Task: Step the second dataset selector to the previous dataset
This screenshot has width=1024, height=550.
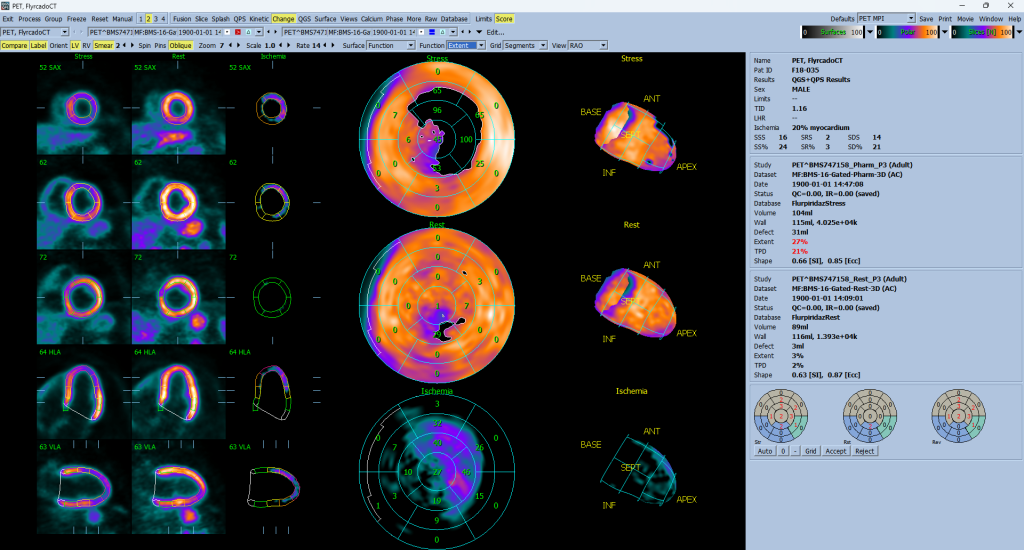Action: click(462, 32)
